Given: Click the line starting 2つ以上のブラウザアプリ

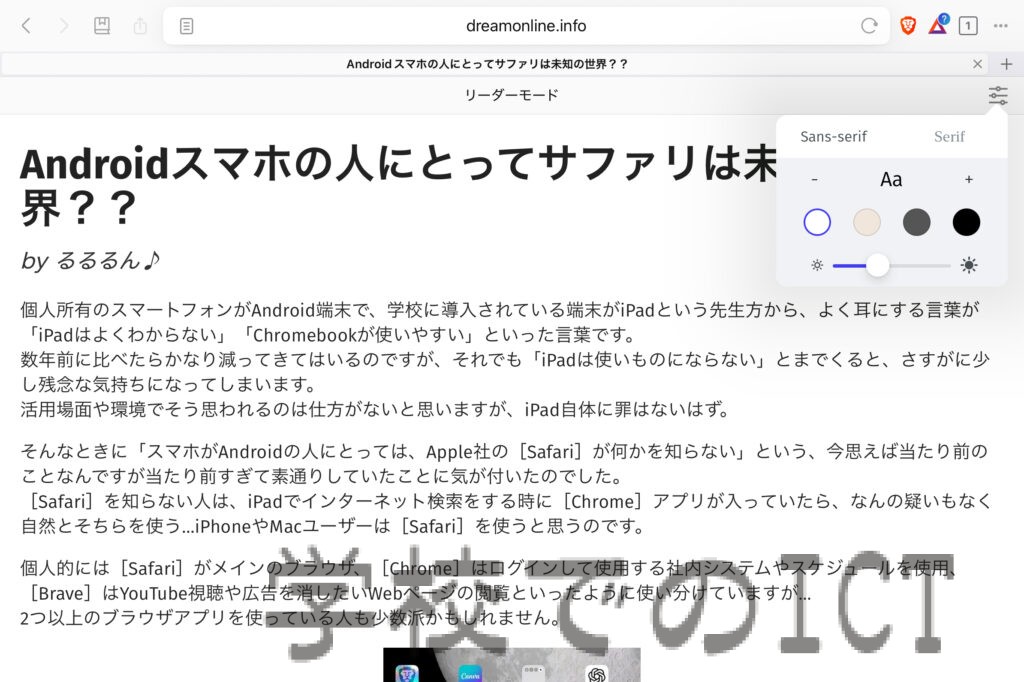Looking at the screenshot, I should point(290,618).
